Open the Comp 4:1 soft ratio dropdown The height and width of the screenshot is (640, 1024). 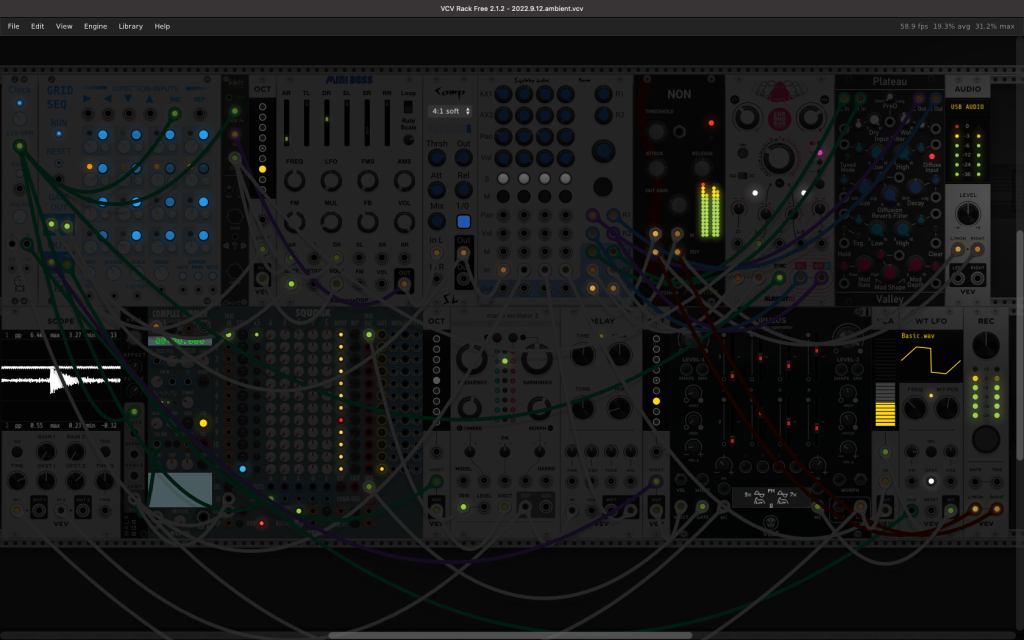450,111
